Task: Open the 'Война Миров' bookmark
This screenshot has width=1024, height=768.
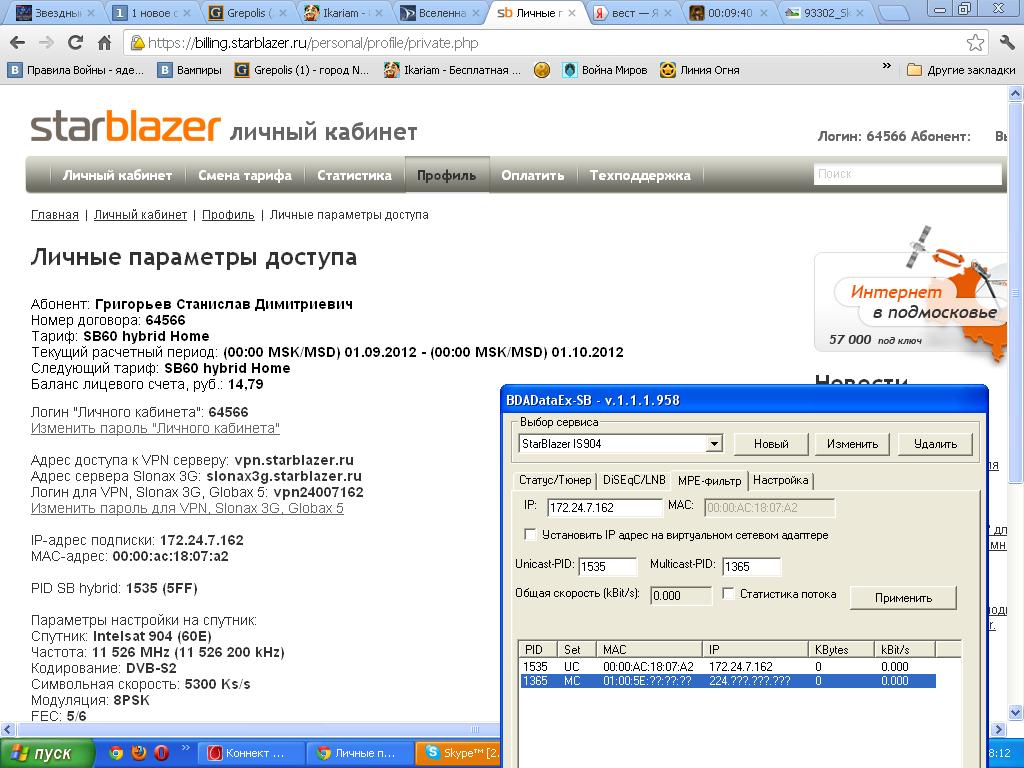Action: click(605, 70)
